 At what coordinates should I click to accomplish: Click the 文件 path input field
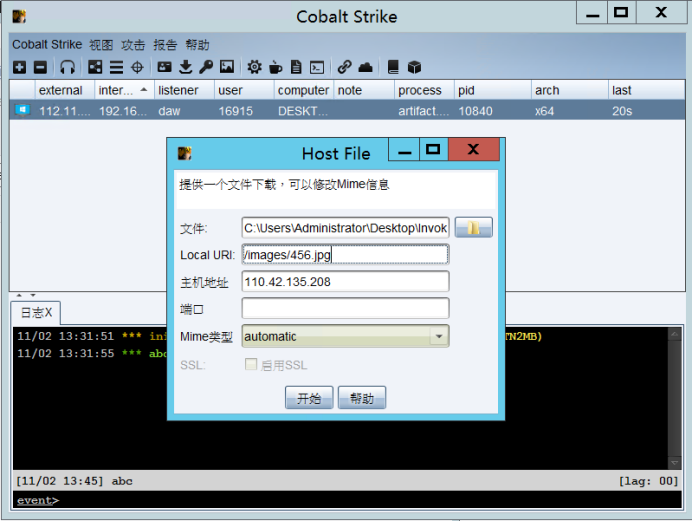pyautogui.click(x=346, y=228)
